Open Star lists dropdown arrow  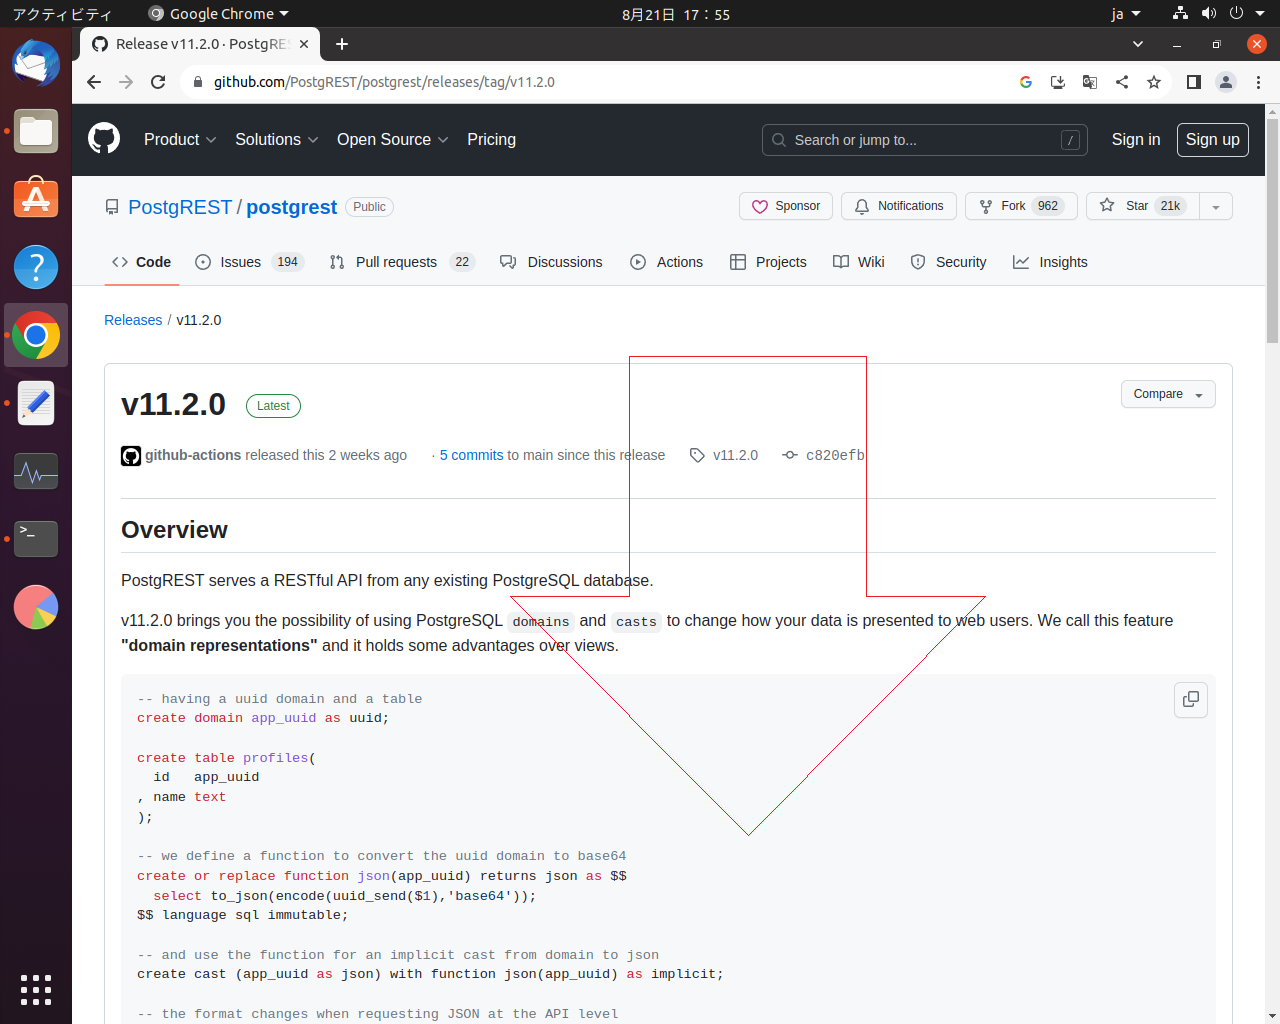(x=1216, y=206)
